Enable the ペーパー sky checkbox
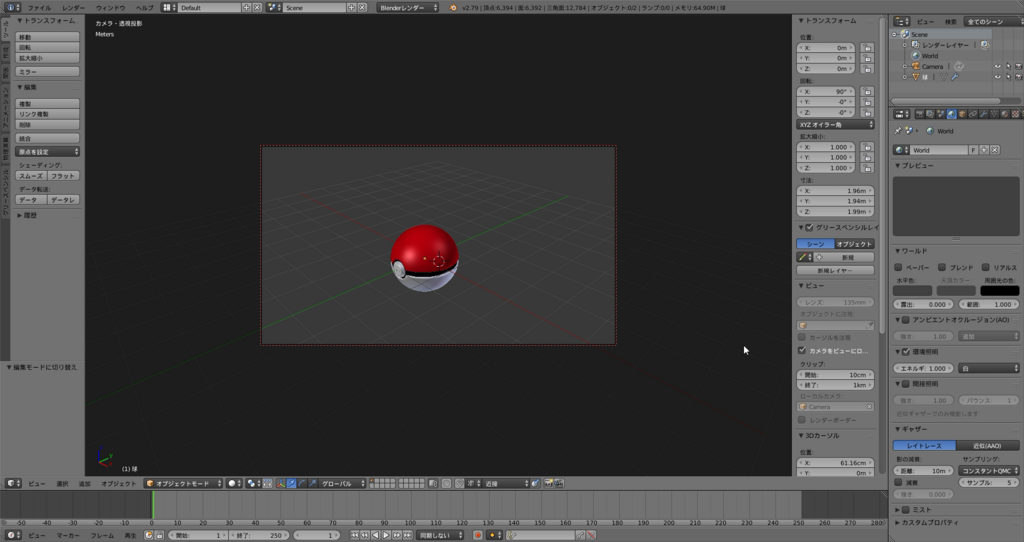The image size is (1024, 542). click(x=899, y=267)
